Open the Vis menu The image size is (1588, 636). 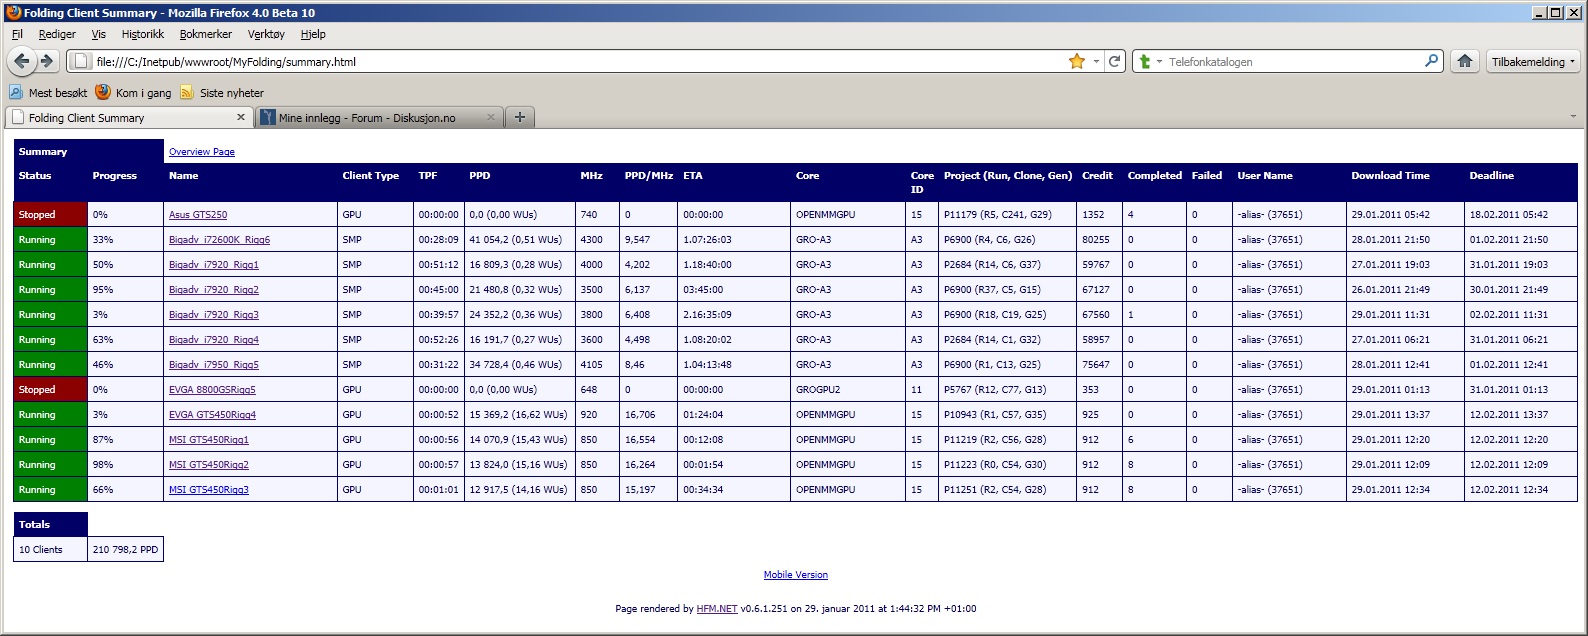(99, 34)
